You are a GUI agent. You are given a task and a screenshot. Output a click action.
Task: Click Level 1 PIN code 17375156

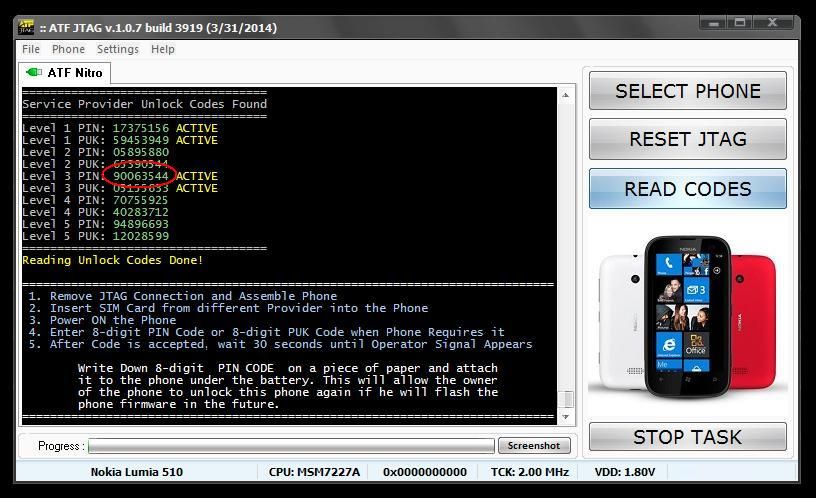[x=141, y=128]
